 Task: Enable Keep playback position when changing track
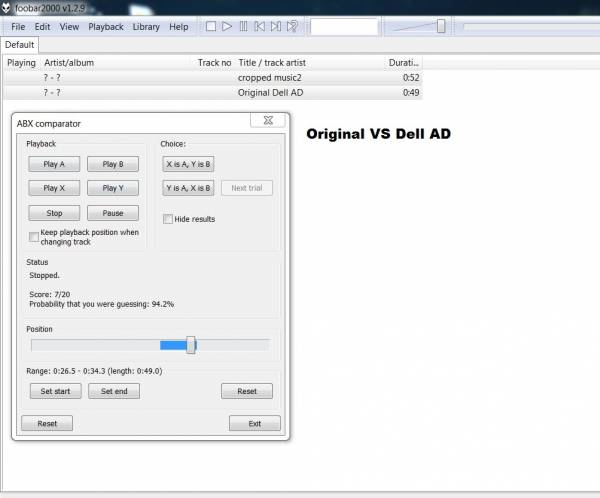pos(34,237)
